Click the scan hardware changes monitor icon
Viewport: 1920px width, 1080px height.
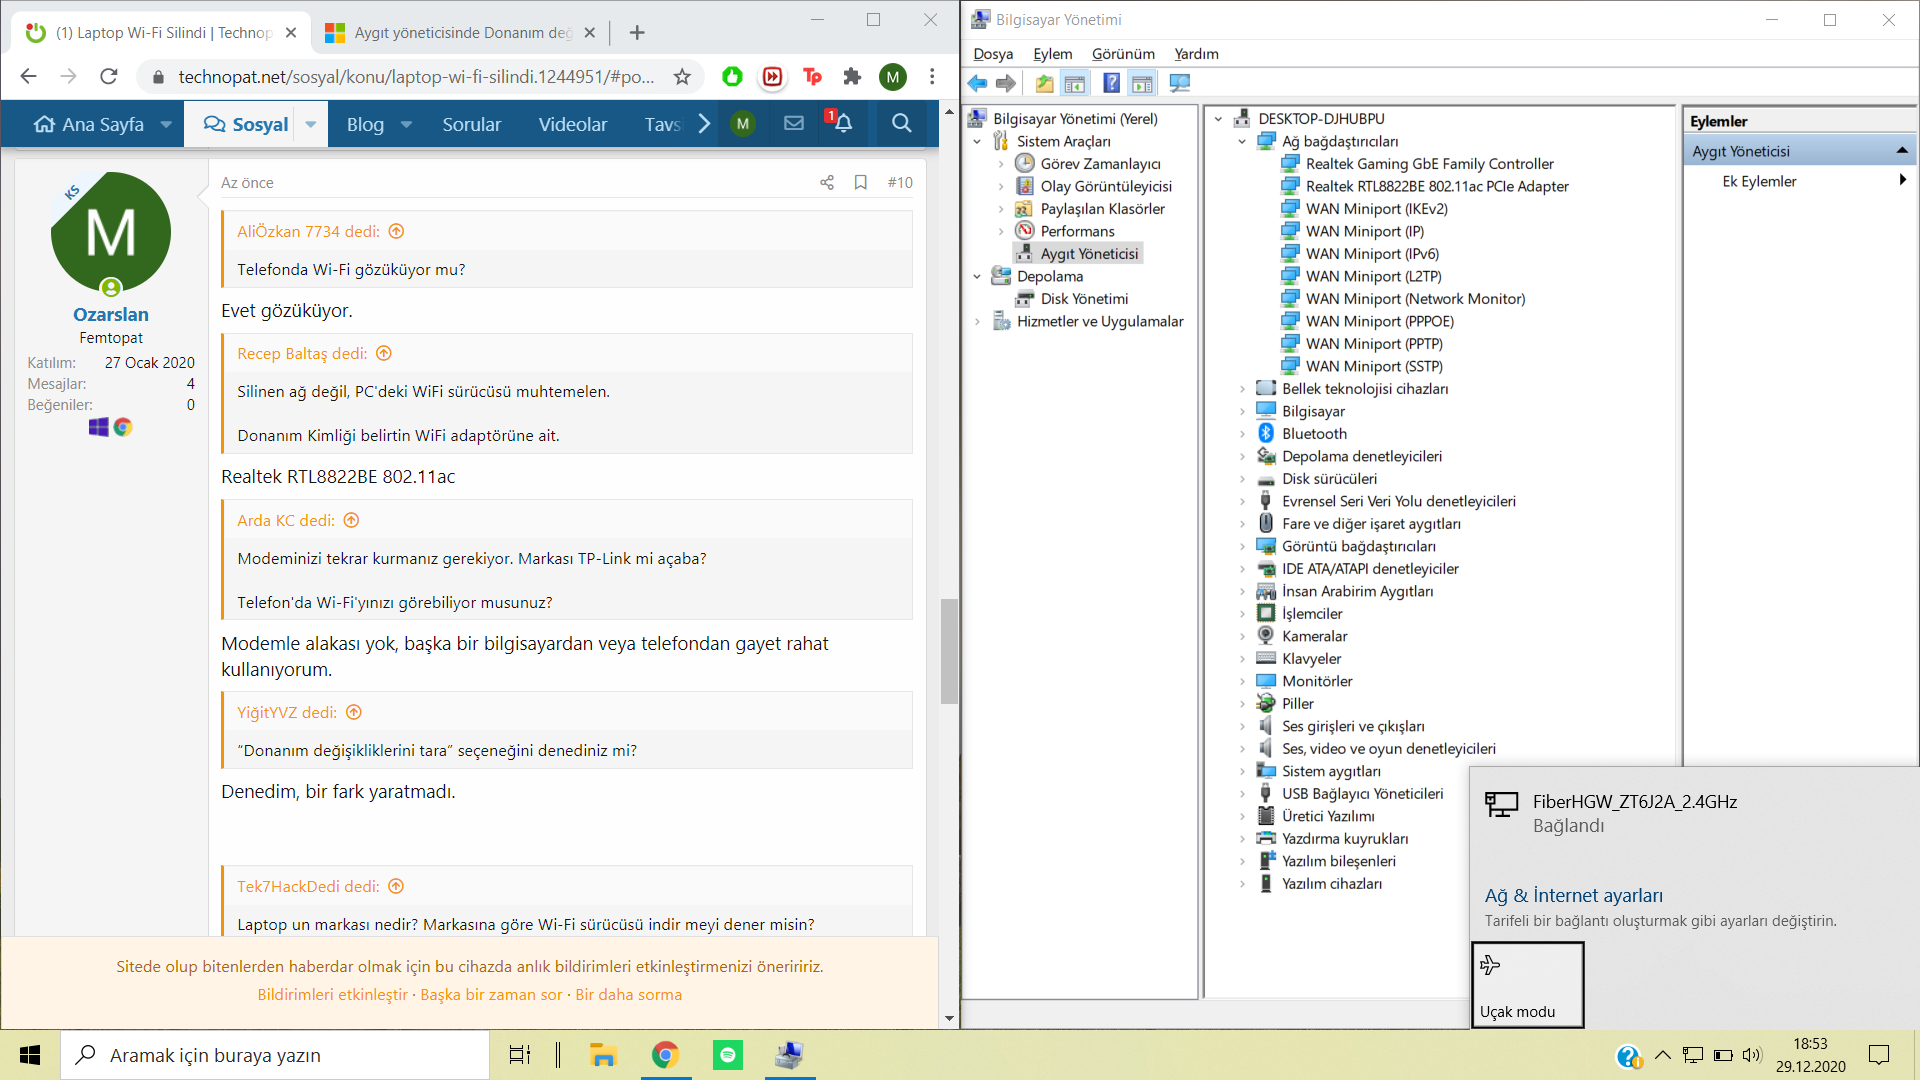pyautogui.click(x=1180, y=84)
